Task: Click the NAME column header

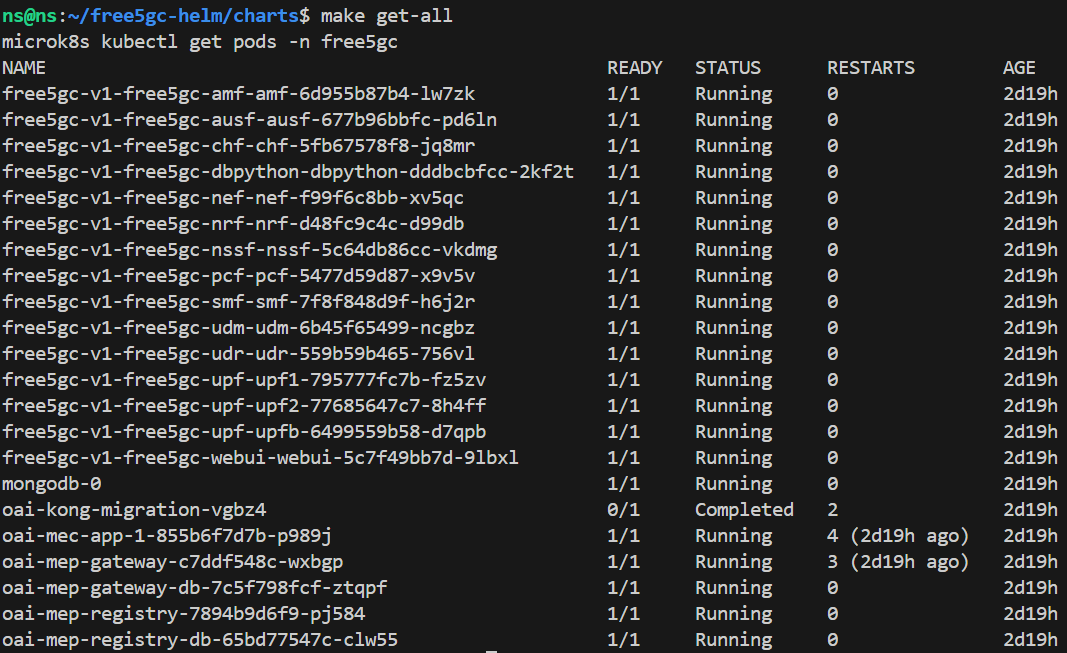Action: (x=24, y=68)
